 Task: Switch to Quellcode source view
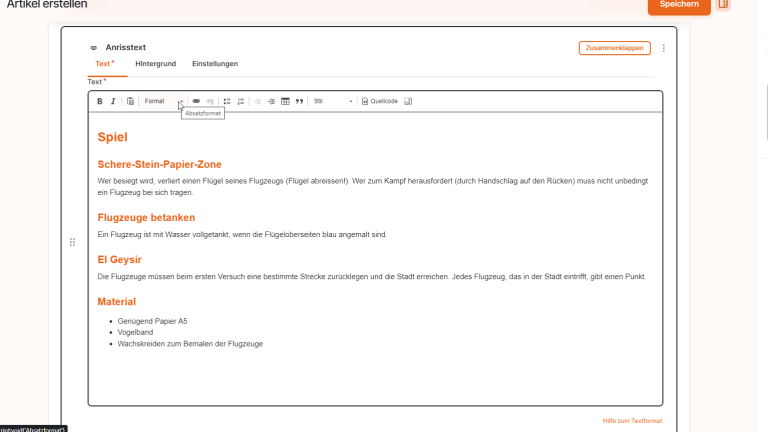click(x=380, y=101)
